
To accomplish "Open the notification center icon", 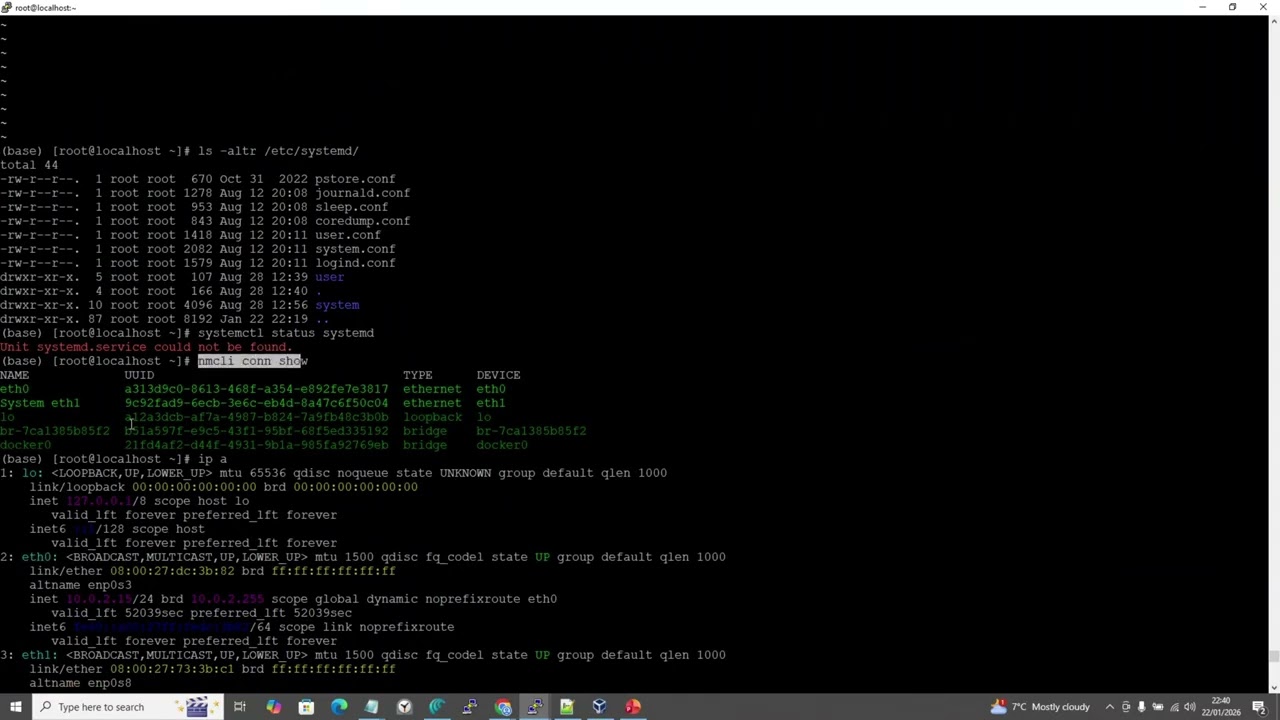I will [x=1262, y=707].
